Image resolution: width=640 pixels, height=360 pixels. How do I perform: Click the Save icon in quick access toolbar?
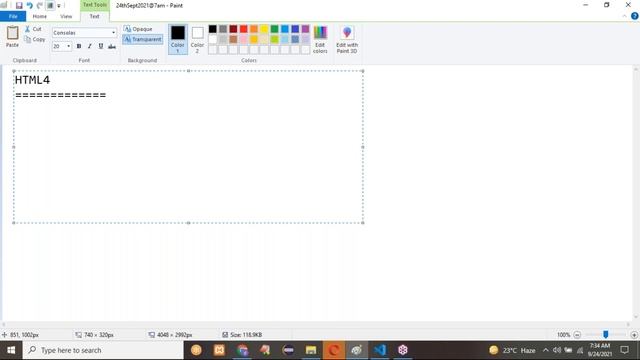click(19, 5)
